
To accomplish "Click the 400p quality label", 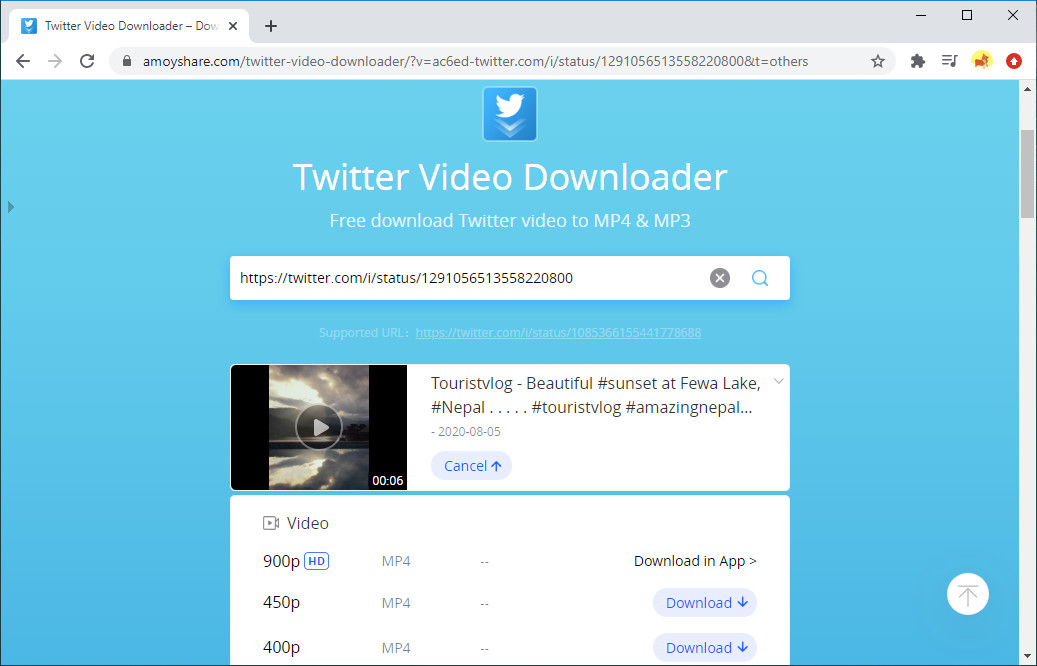I will 281,647.
